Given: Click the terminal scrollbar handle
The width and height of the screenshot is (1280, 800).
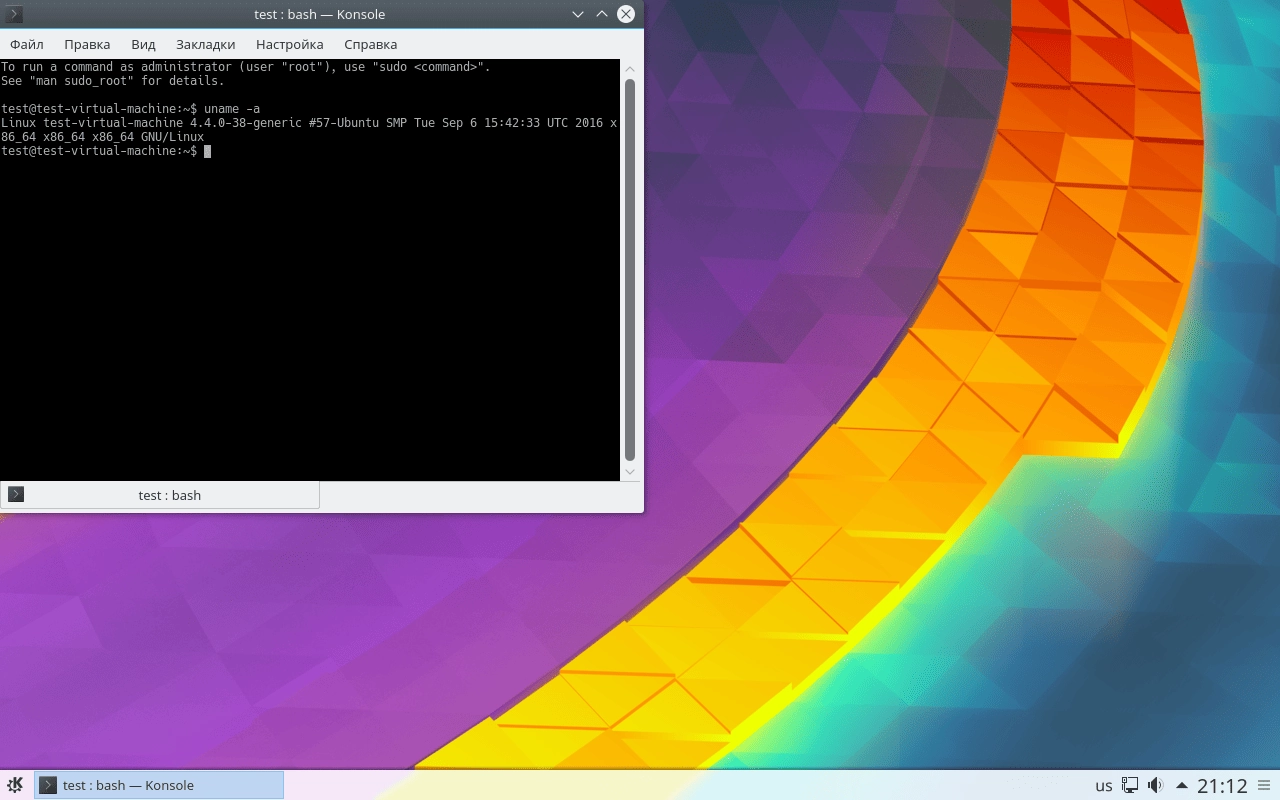Looking at the screenshot, I should (630, 270).
